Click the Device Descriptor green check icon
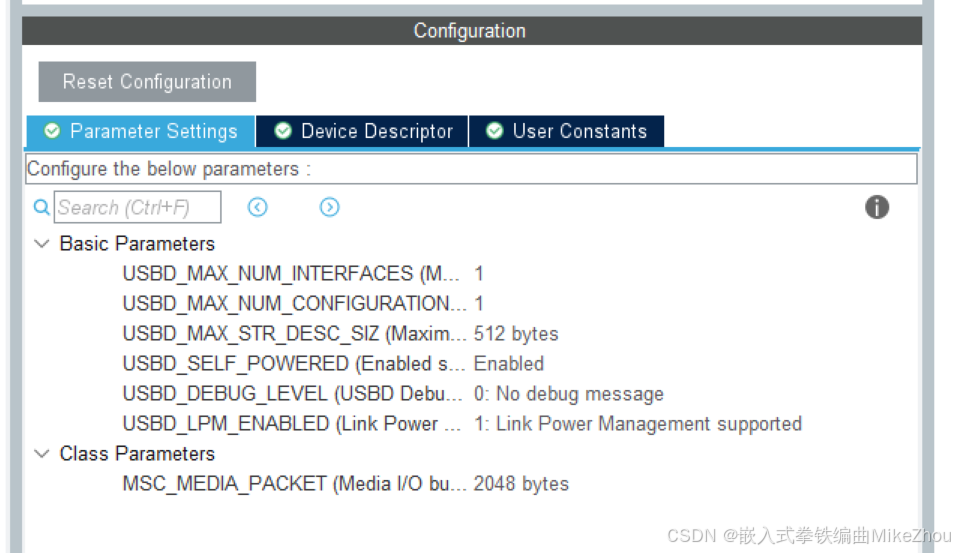The width and height of the screenshot is (955, 553). tap(283, 131)
